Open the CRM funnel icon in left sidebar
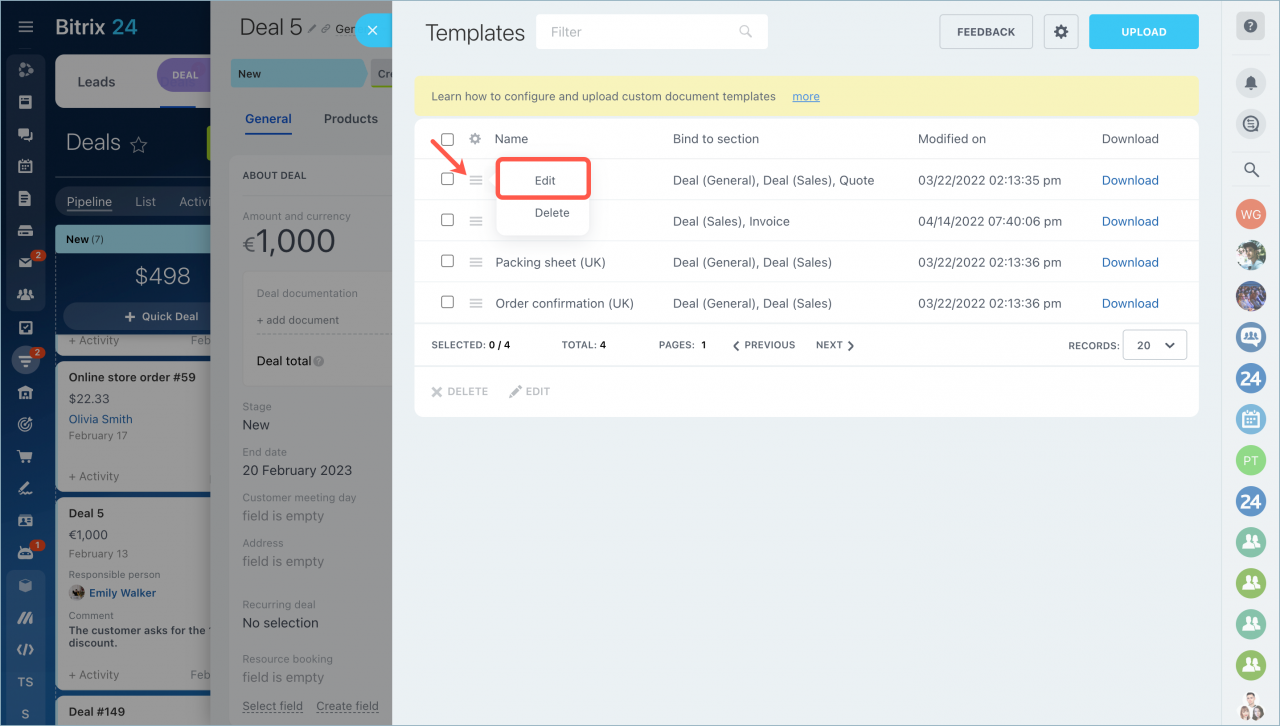The image size is (1280, 726). pos(26,360)
